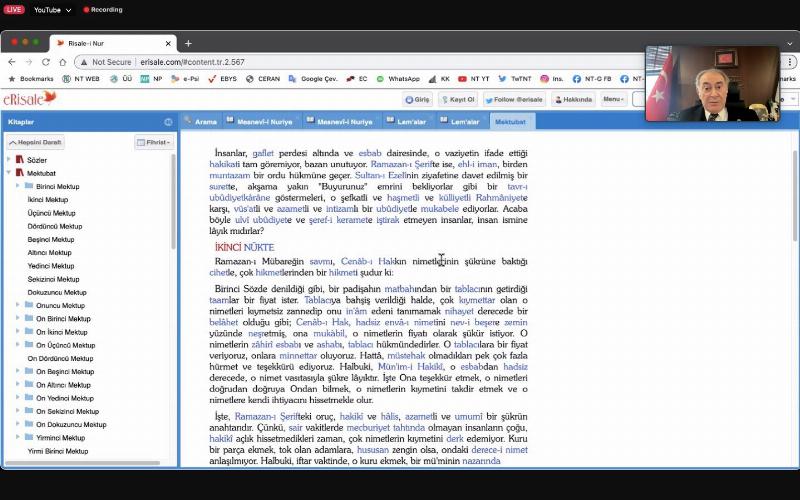Open the NT WEB bookmark
800x500 pixels.
[81, 79]
